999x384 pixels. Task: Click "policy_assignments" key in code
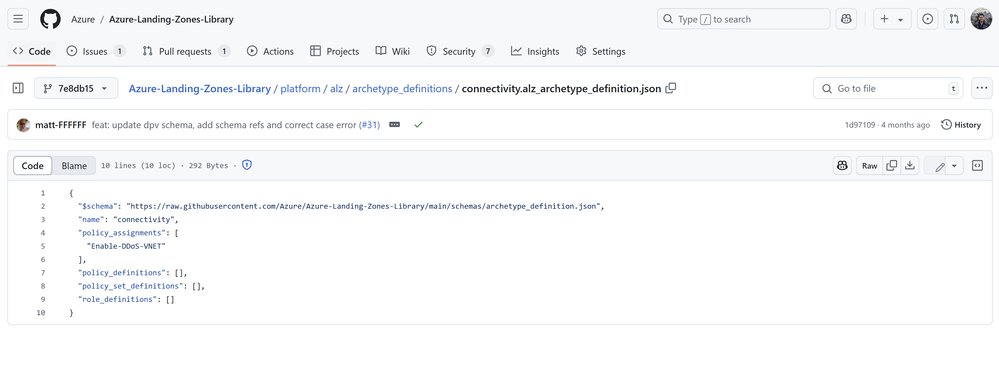[x=123, y=232]
